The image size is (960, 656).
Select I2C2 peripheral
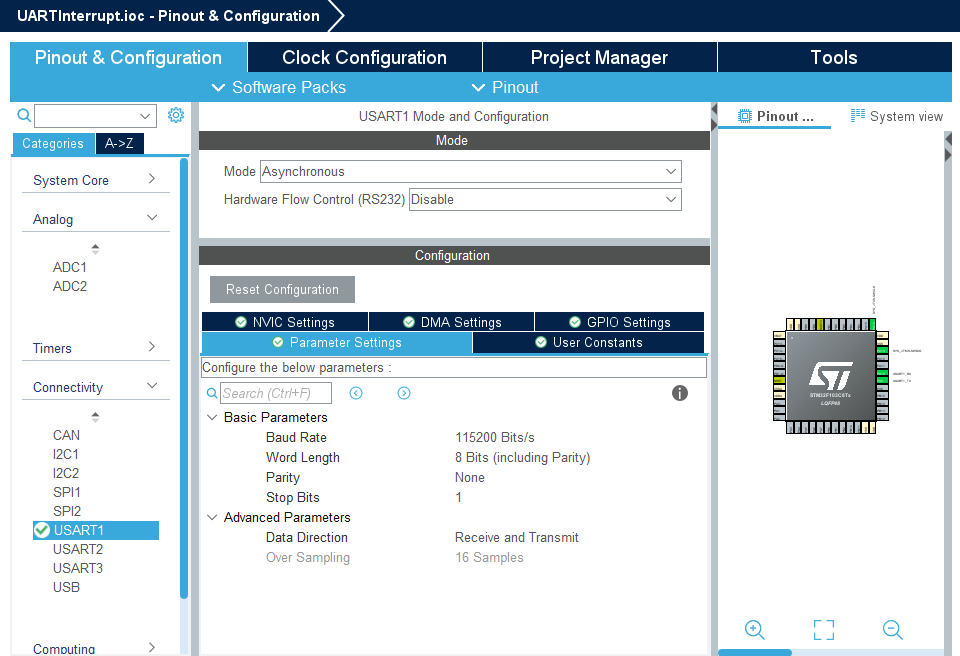coord(66,473)
